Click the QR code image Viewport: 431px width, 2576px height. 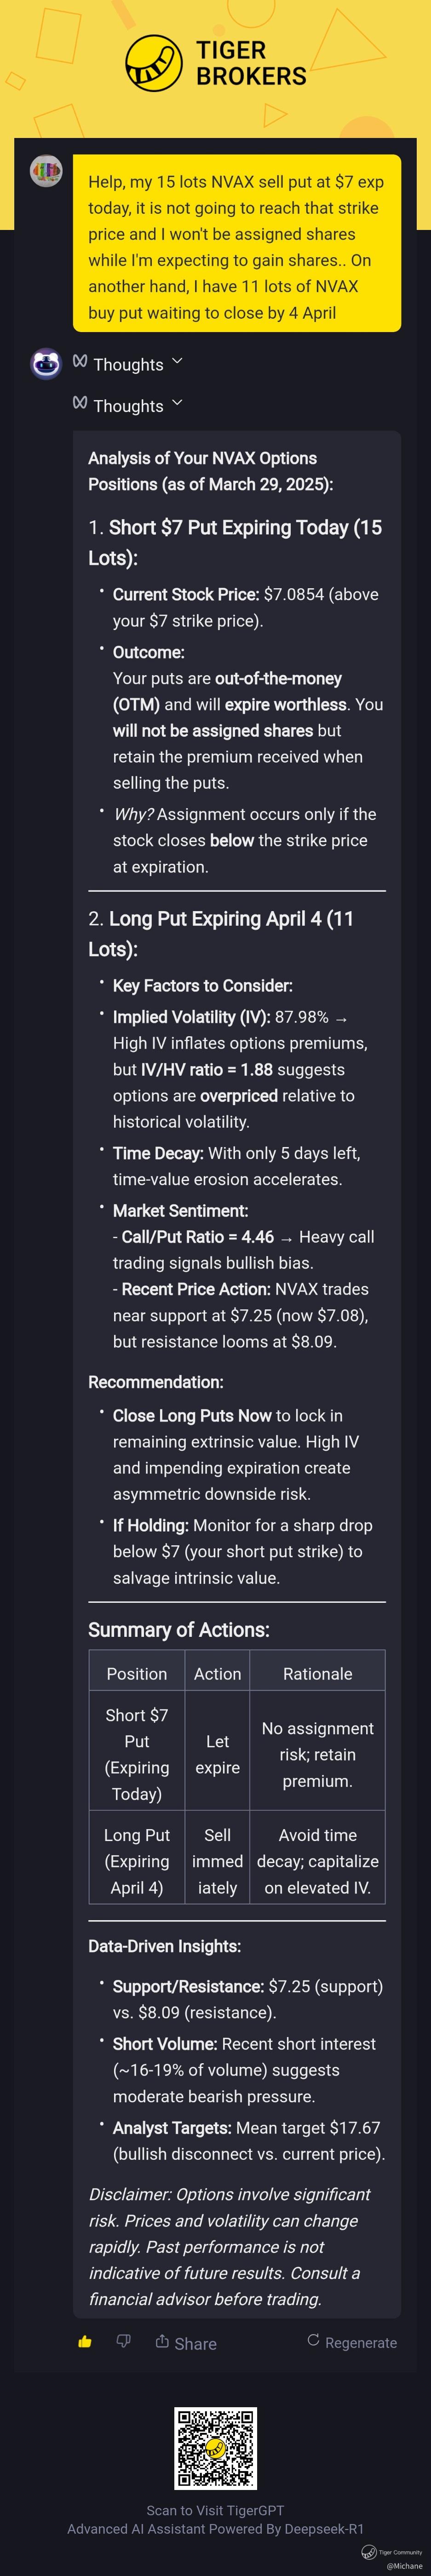[215, 2448]
